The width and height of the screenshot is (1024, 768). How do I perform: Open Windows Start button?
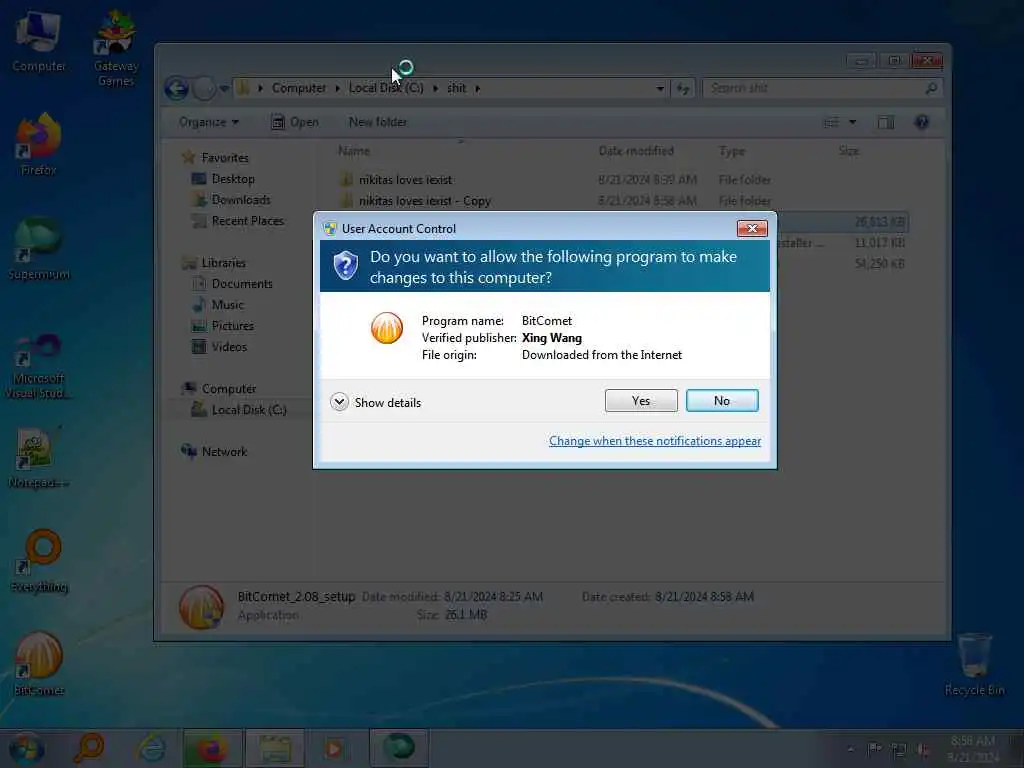[27, 748]
